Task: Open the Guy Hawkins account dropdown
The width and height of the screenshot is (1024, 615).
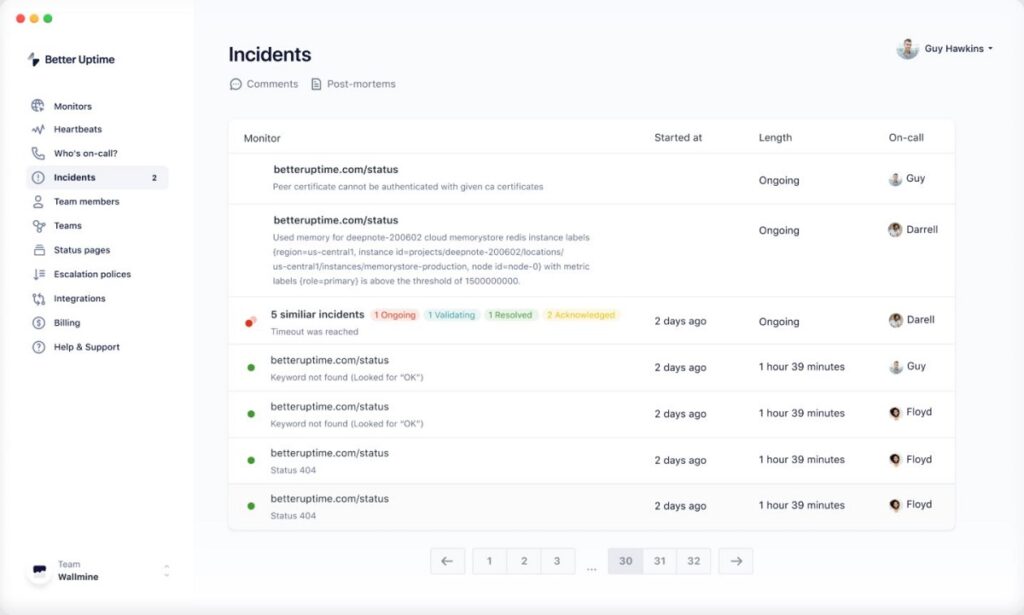Action: [x=945, y=48]
